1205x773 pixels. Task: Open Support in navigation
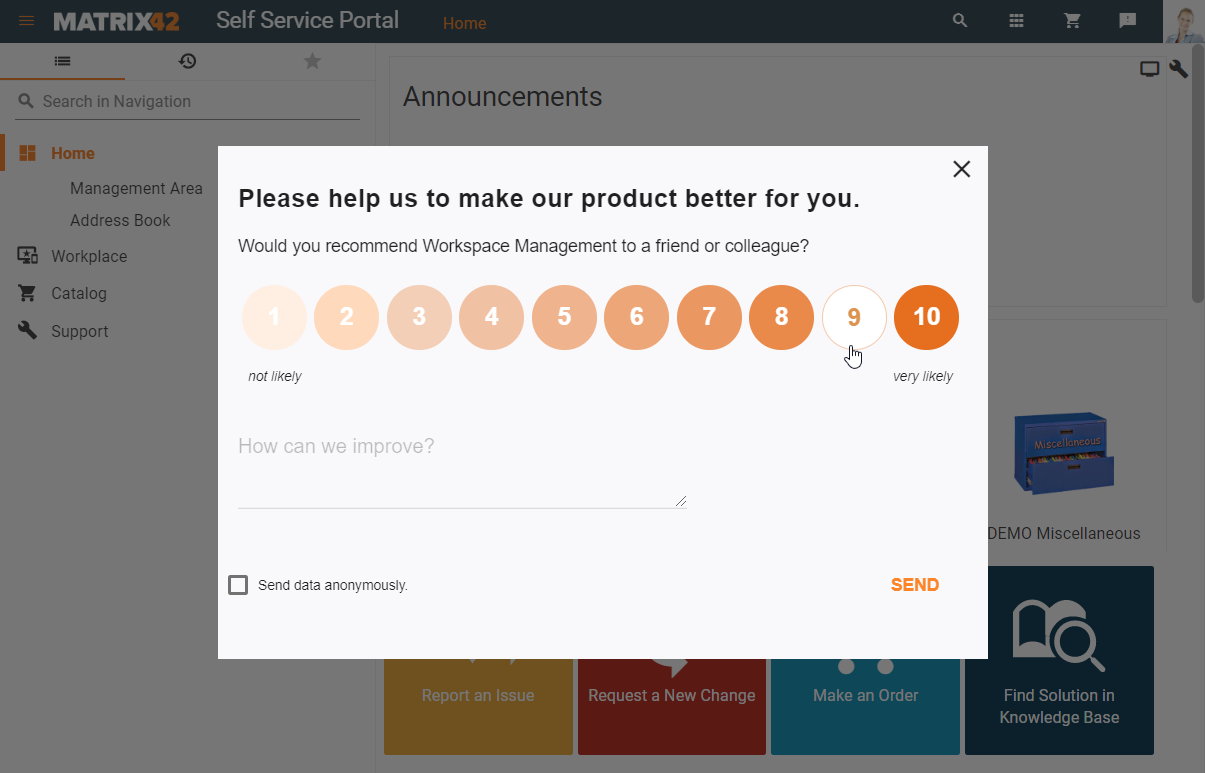click(x=79, y=331)
